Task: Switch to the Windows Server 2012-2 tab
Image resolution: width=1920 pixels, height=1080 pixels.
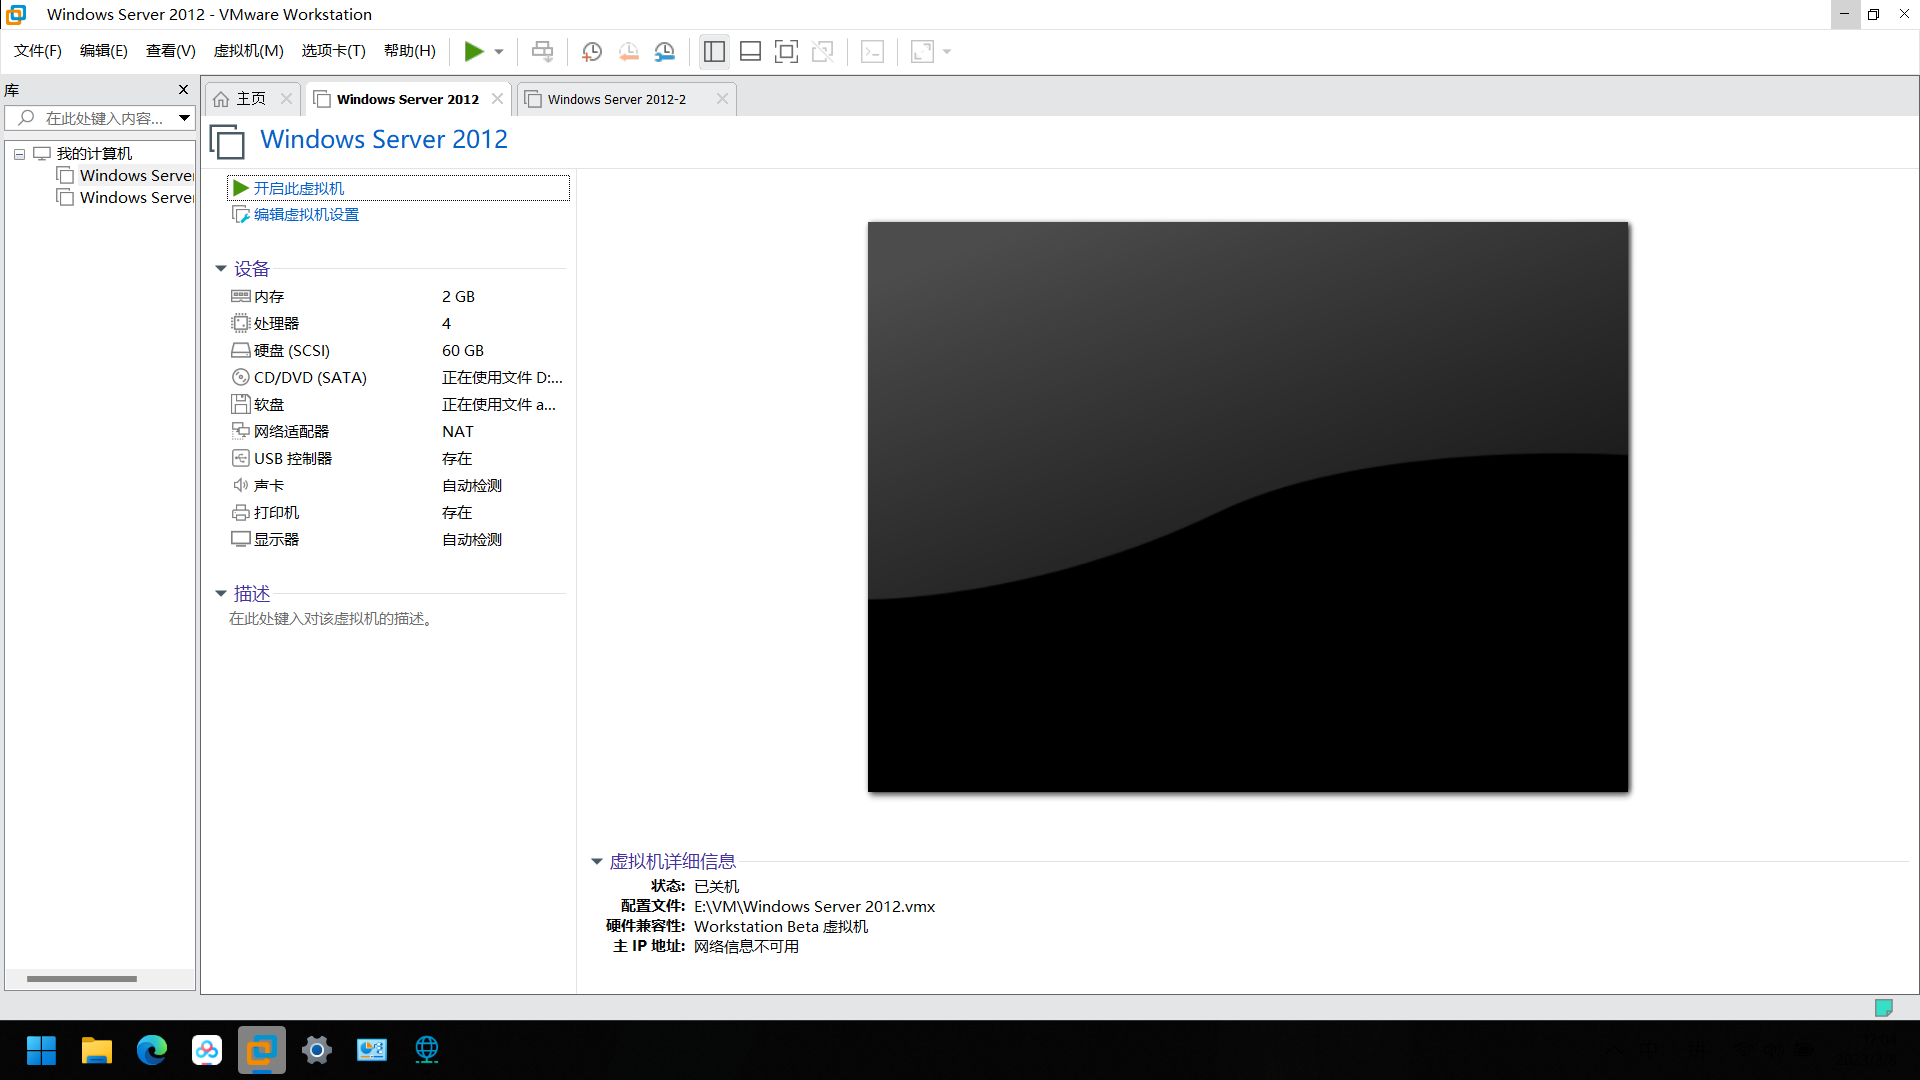Action: point(616,99)
